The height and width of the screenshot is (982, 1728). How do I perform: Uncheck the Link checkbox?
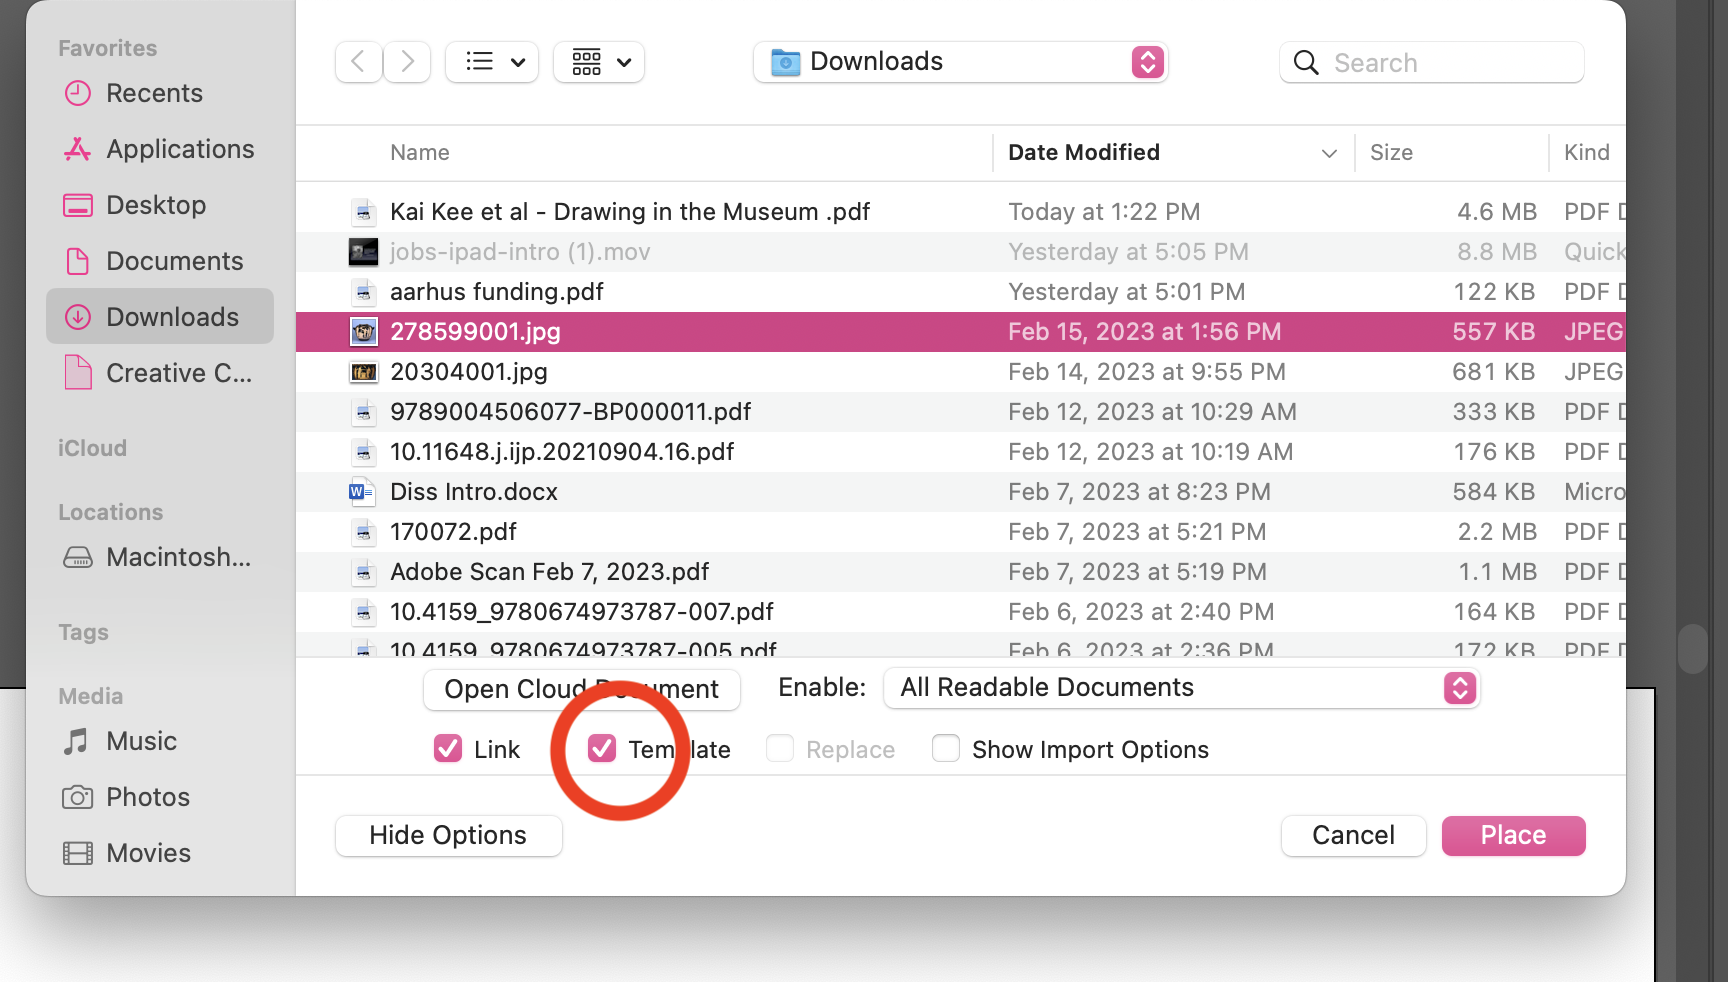click(448, 749)
